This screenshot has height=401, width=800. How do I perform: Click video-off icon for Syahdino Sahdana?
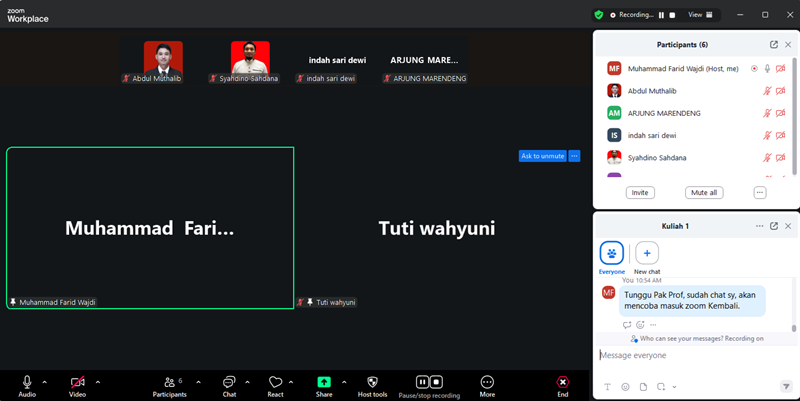[x=780, y=158]
